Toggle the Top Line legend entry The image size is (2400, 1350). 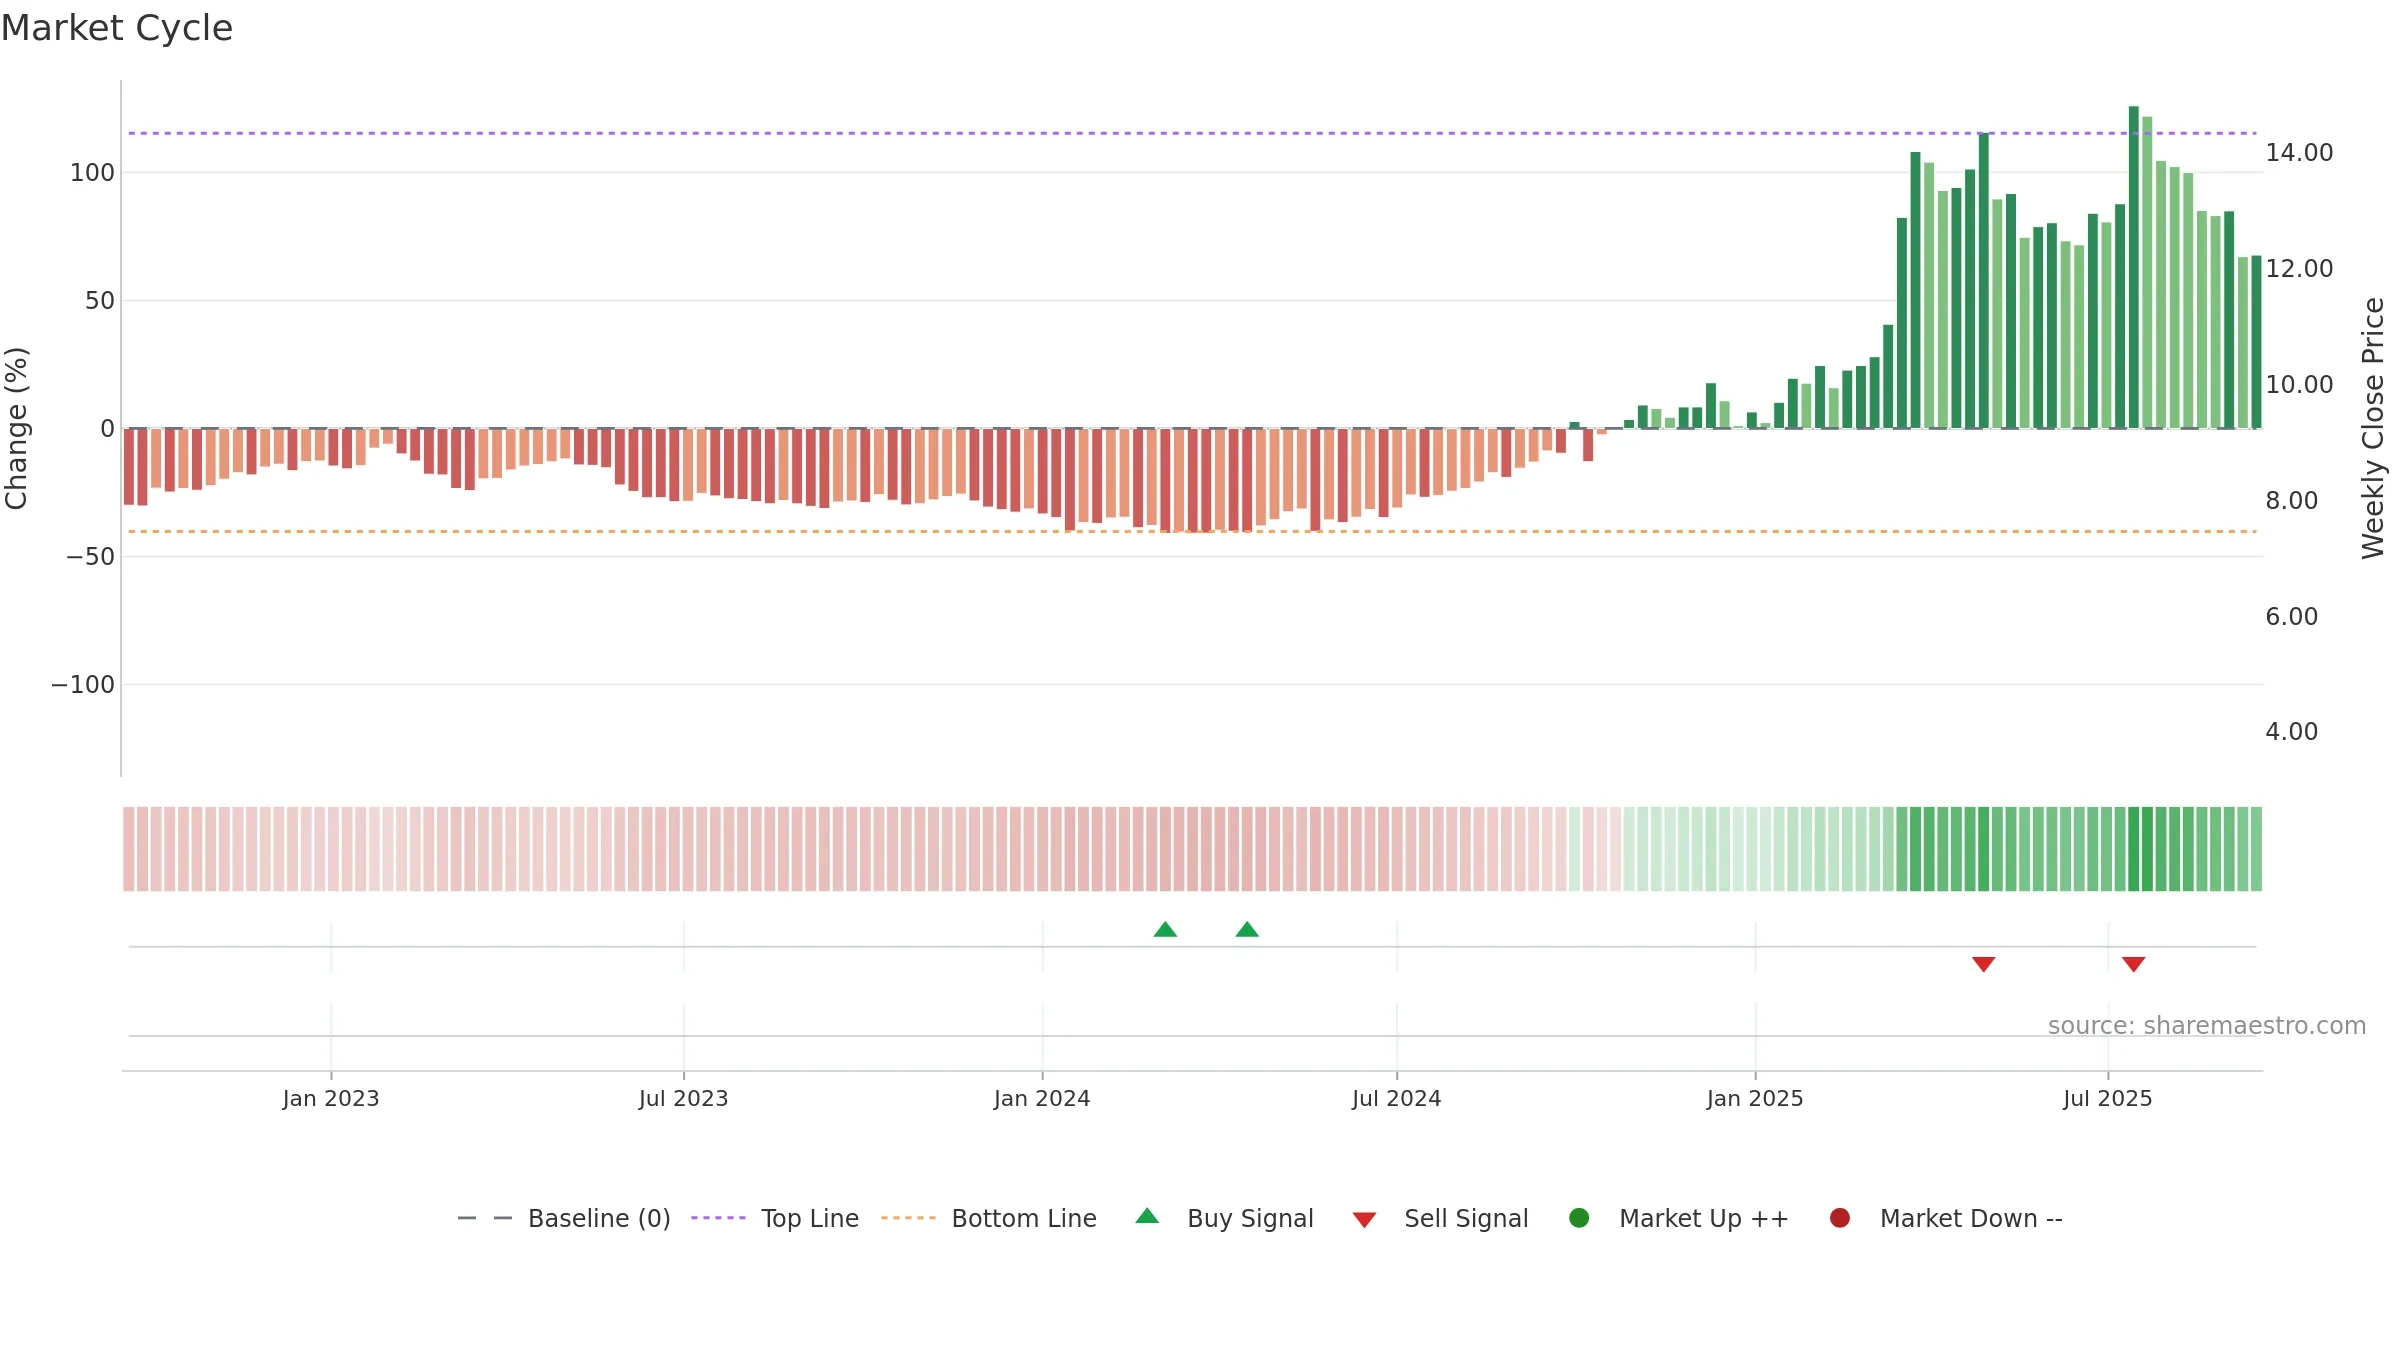click(x=775, y=1218)
